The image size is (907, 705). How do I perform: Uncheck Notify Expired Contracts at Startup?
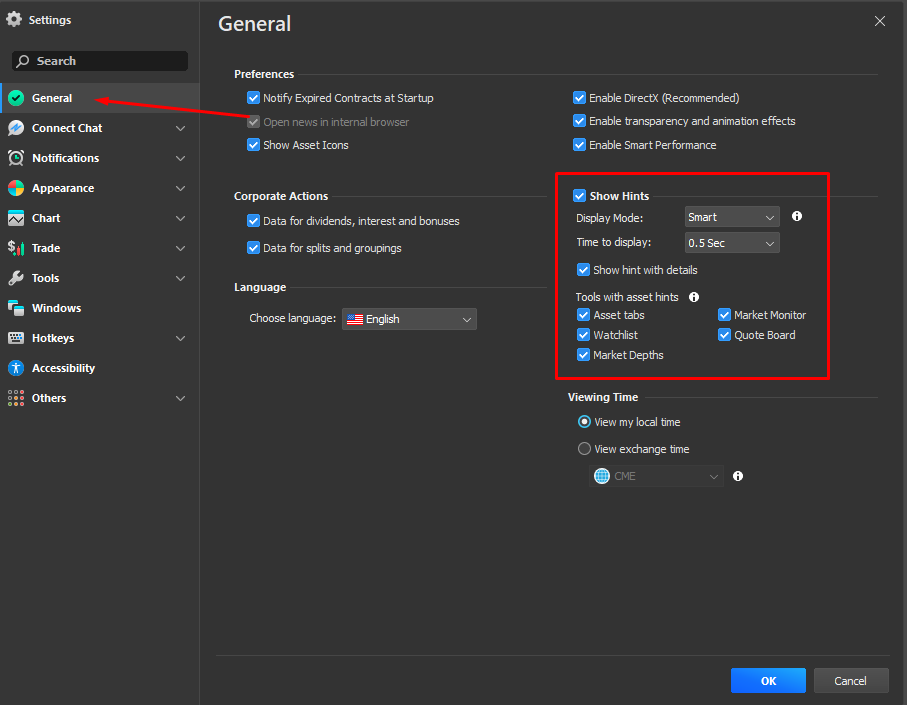(x=253, y=98)
